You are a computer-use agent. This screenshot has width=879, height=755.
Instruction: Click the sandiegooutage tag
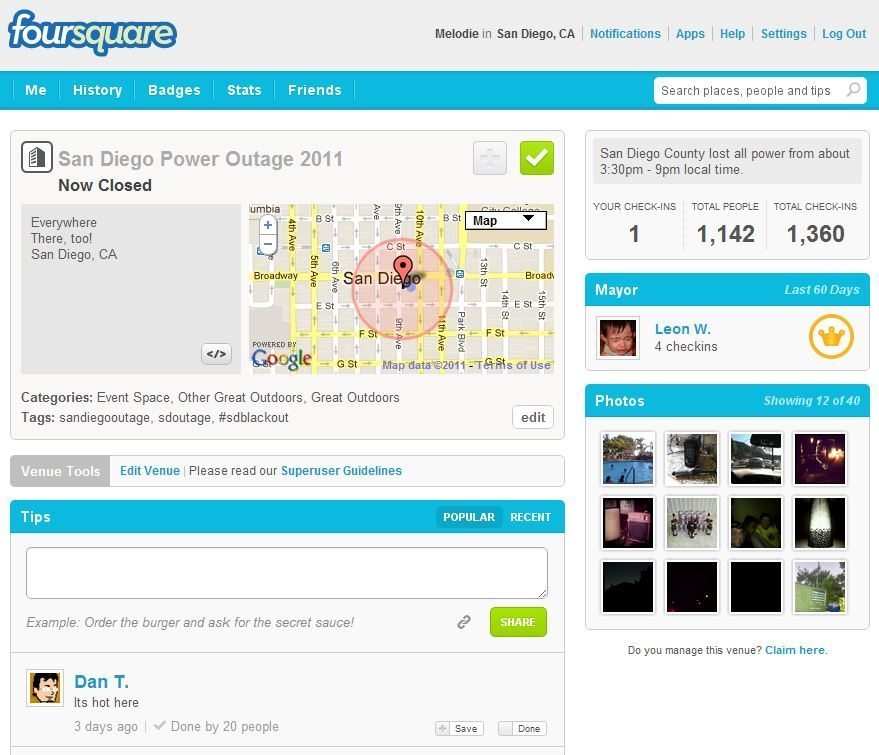[x=104, y=418]
